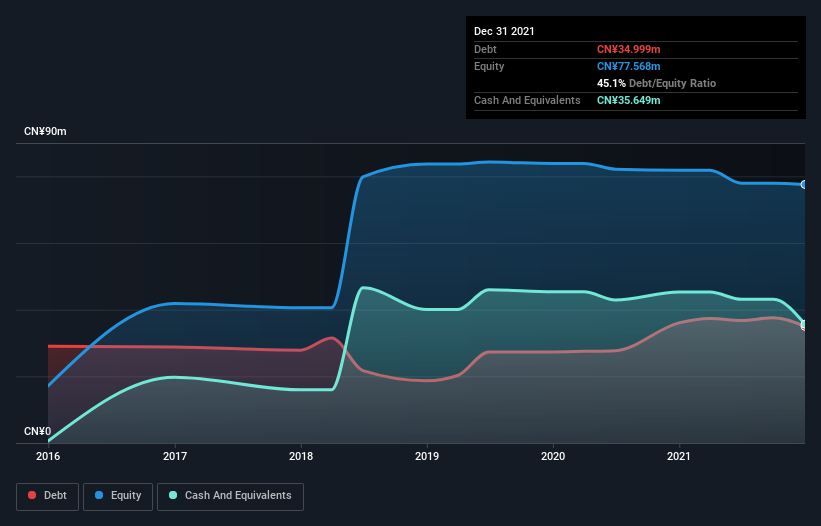Toggle the Equity series legend button
Viewport: 821px width, 526px height.
point(118,496)
